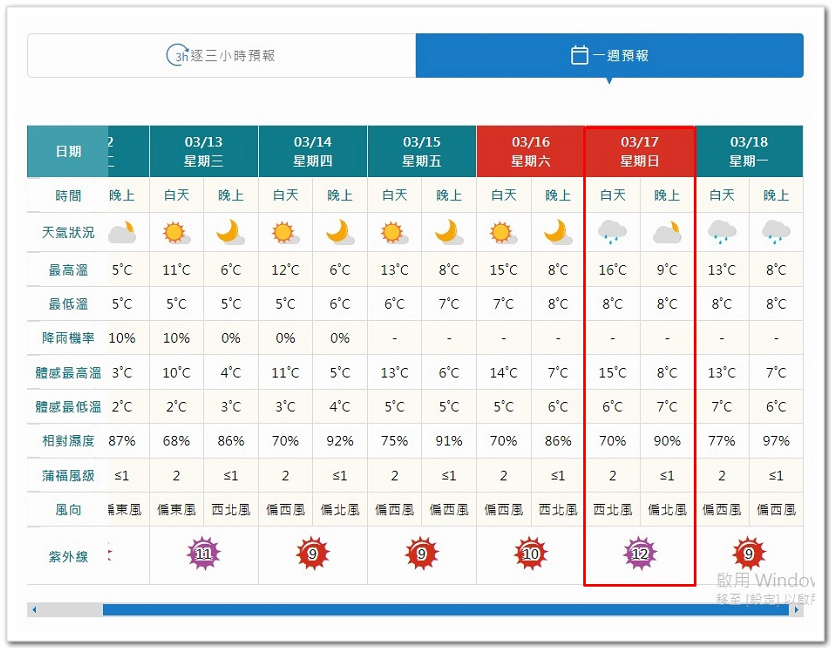
Task: Click the 03/15 night moon icon
Action: 449,233
